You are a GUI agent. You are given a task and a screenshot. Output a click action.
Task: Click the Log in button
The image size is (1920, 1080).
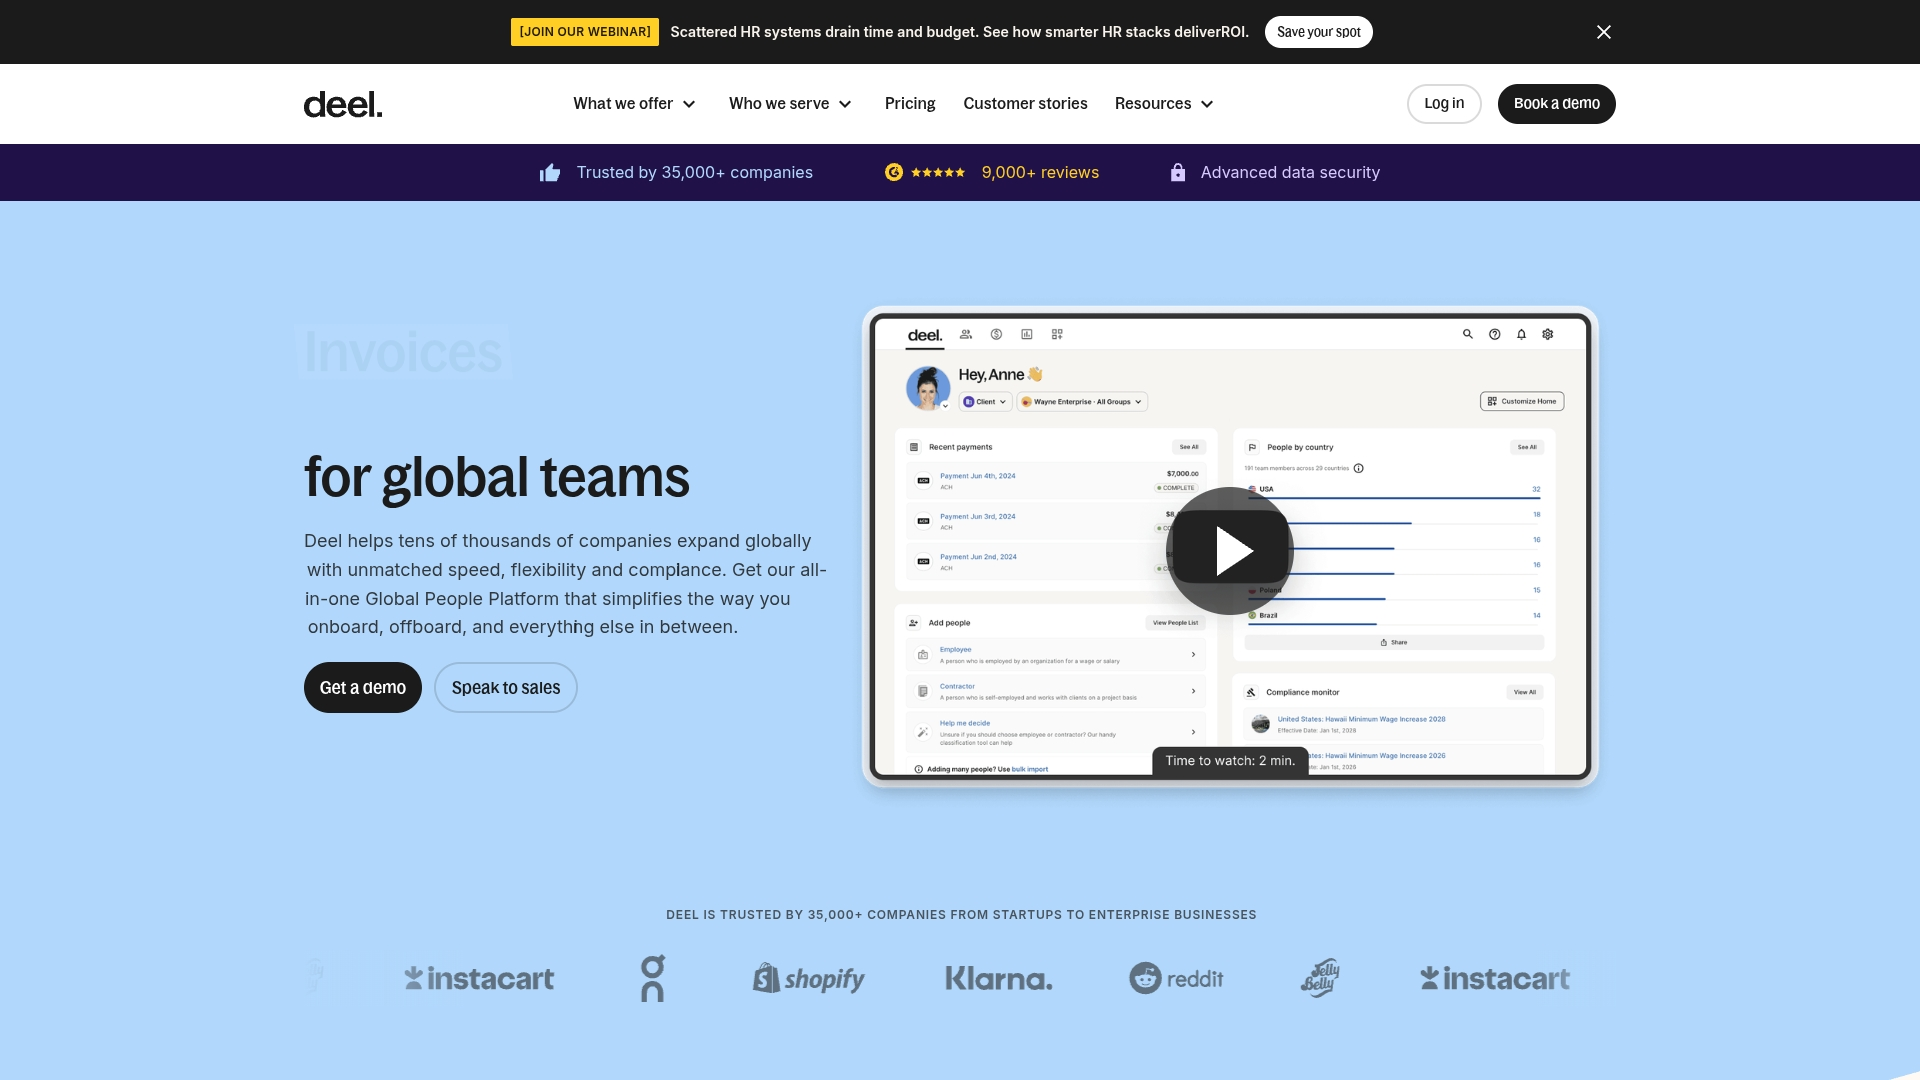pyautogui.click(x=1444, y=104)
